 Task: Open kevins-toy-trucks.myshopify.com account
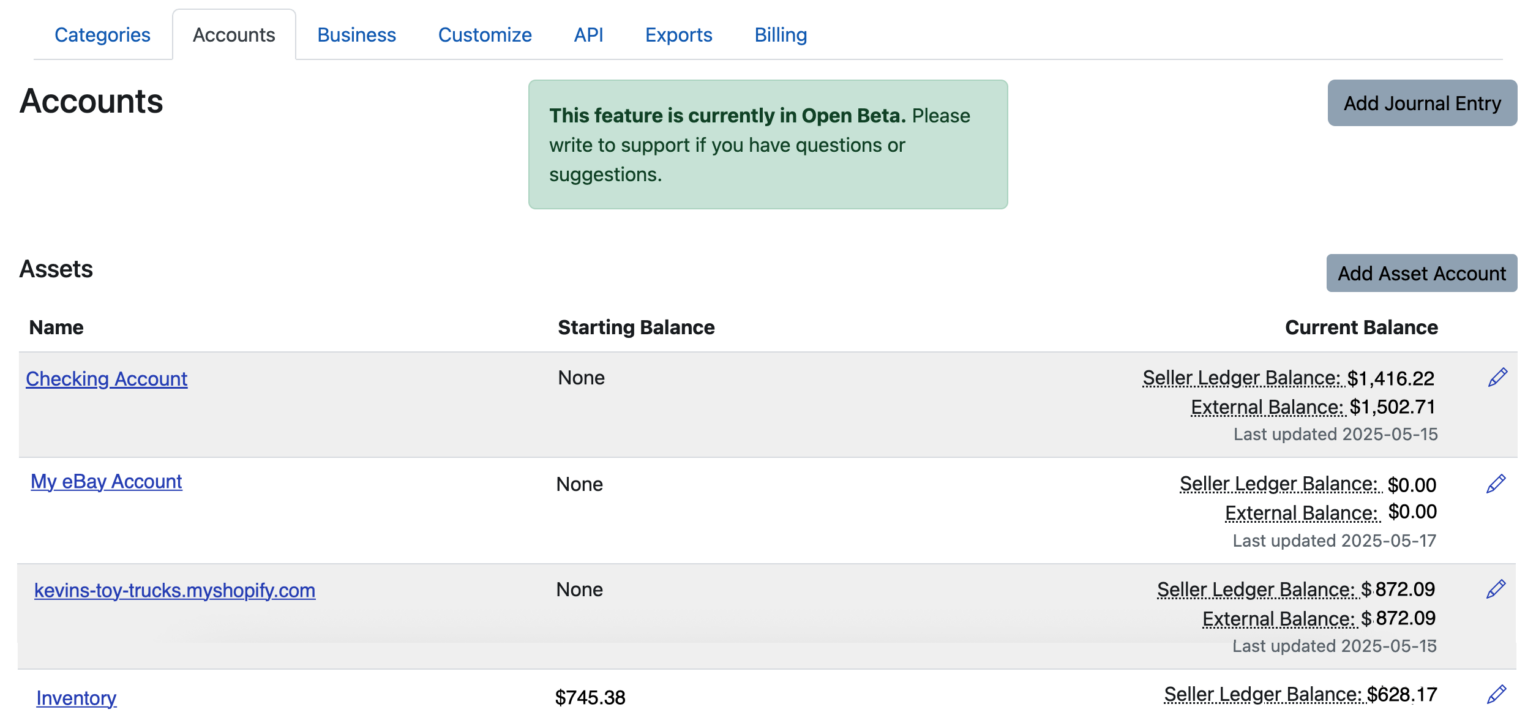pyautogui.click(x=175, y=590)
